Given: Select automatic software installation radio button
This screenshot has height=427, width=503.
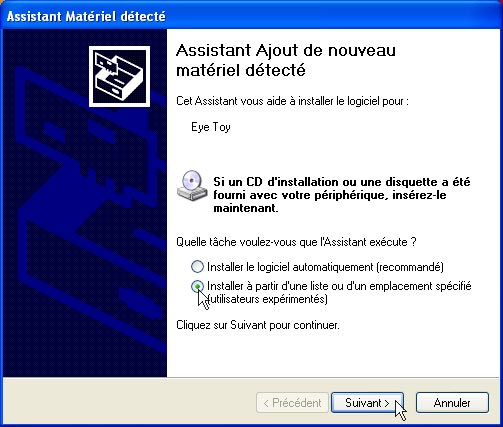Looking at the screenshot, I should tap(197, 267).
